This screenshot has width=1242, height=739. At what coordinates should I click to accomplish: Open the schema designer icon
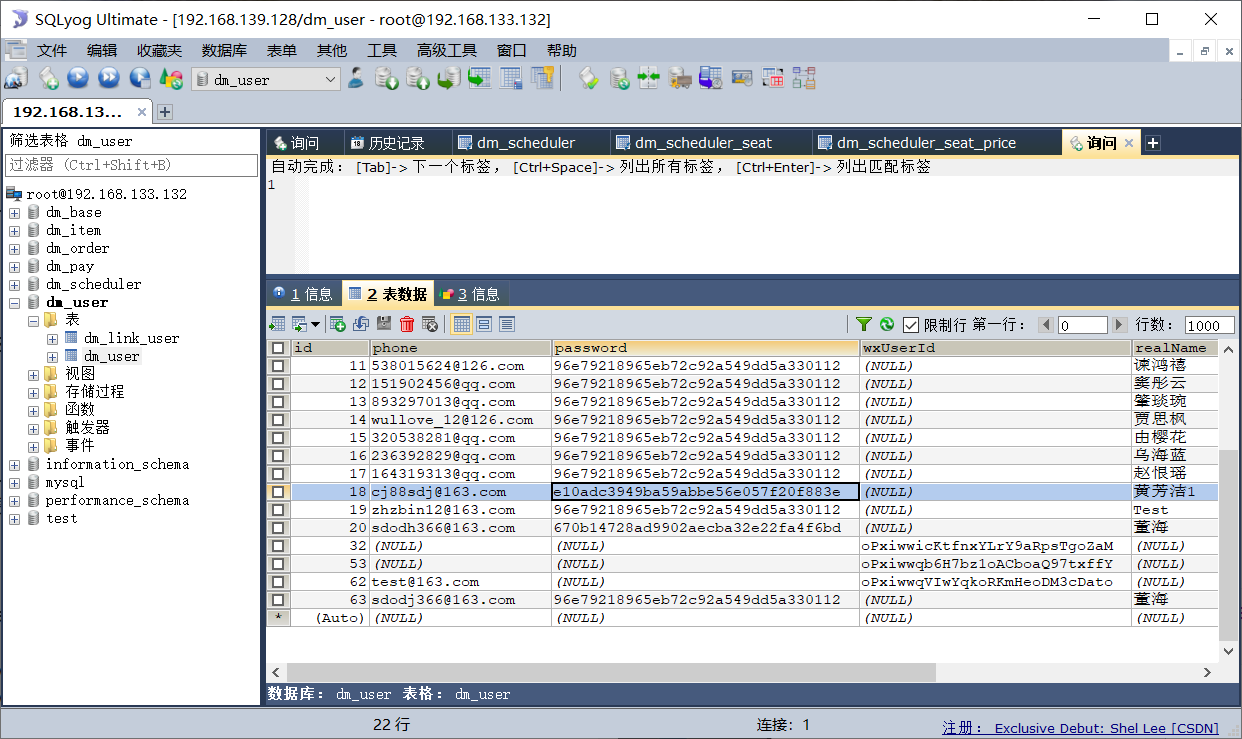pyautogui.click(x=804, y=79)
